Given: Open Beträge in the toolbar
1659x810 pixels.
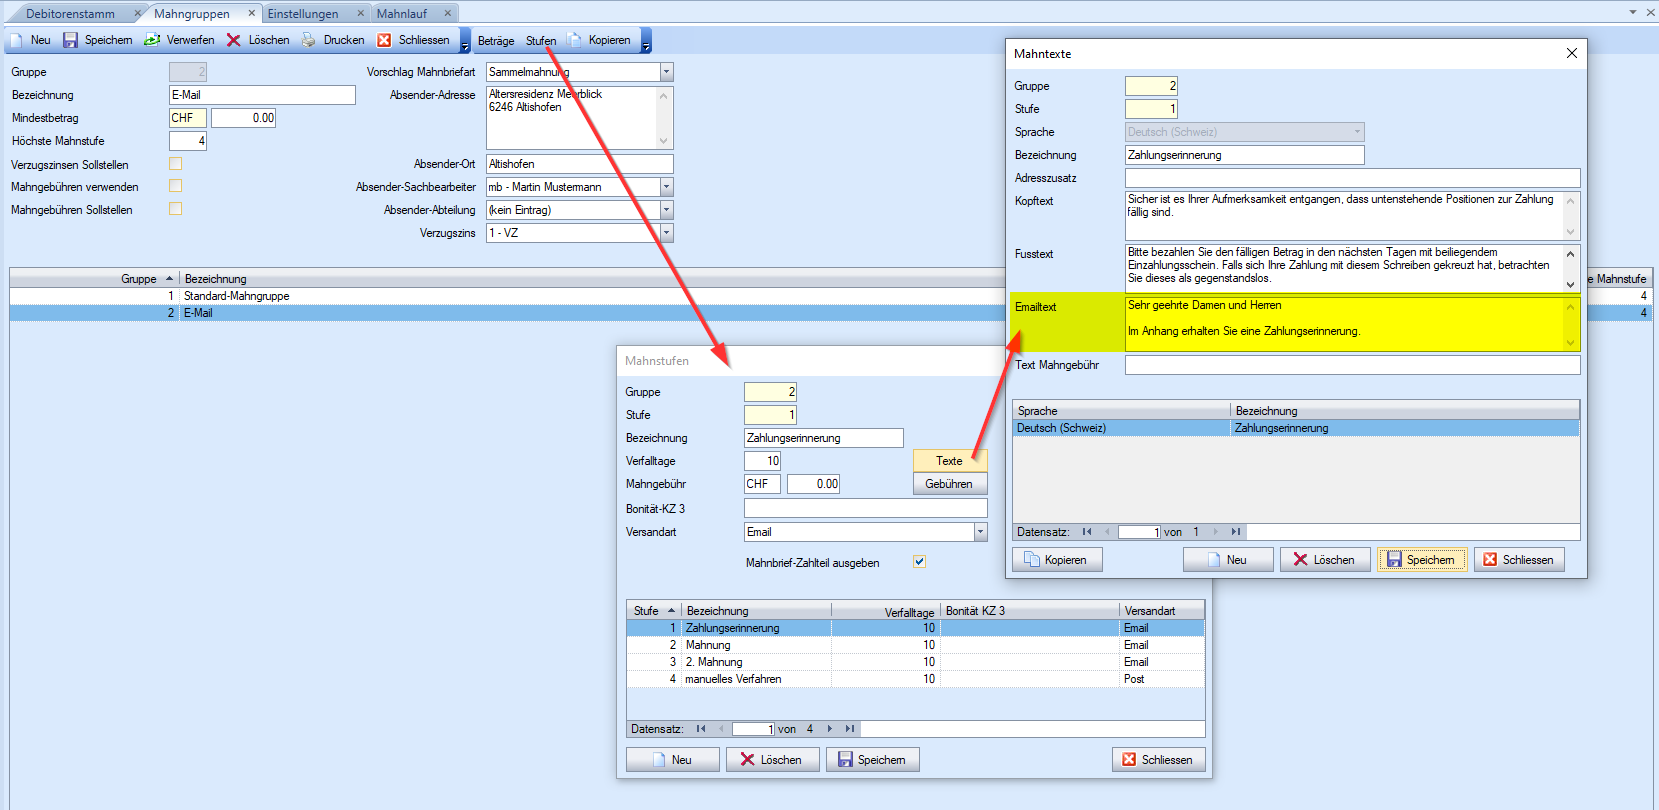Looking at the screenshot, I should [496, 41].
